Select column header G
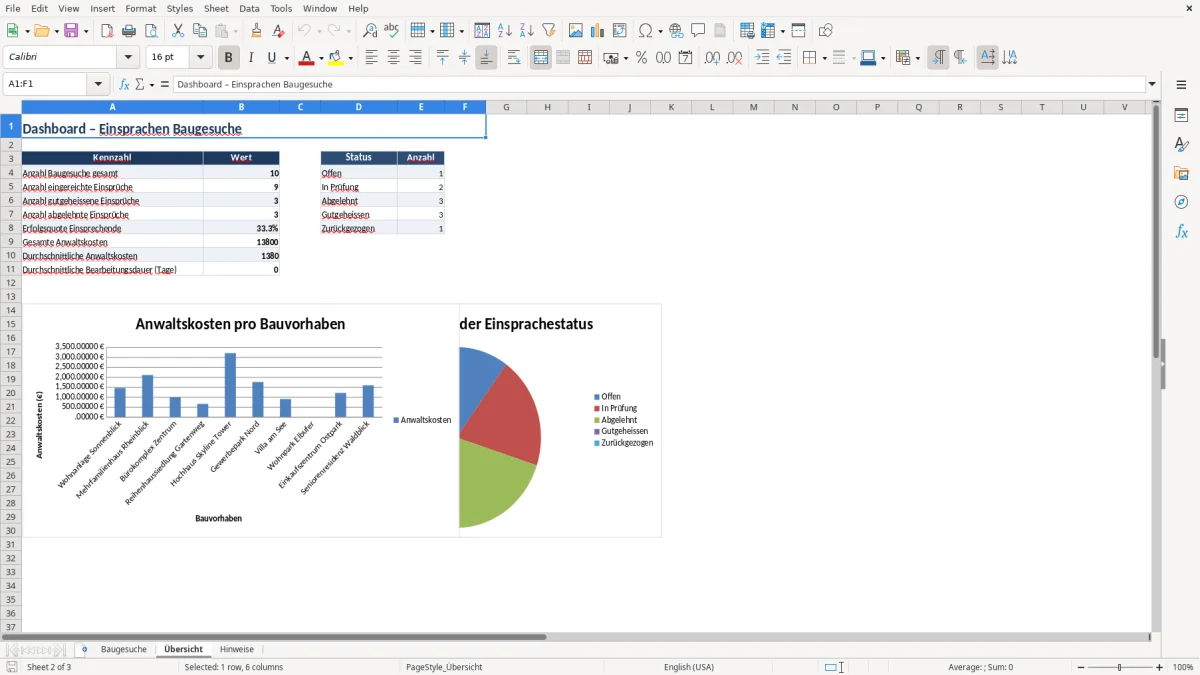 pyautogui.click(x=506, y=107)
